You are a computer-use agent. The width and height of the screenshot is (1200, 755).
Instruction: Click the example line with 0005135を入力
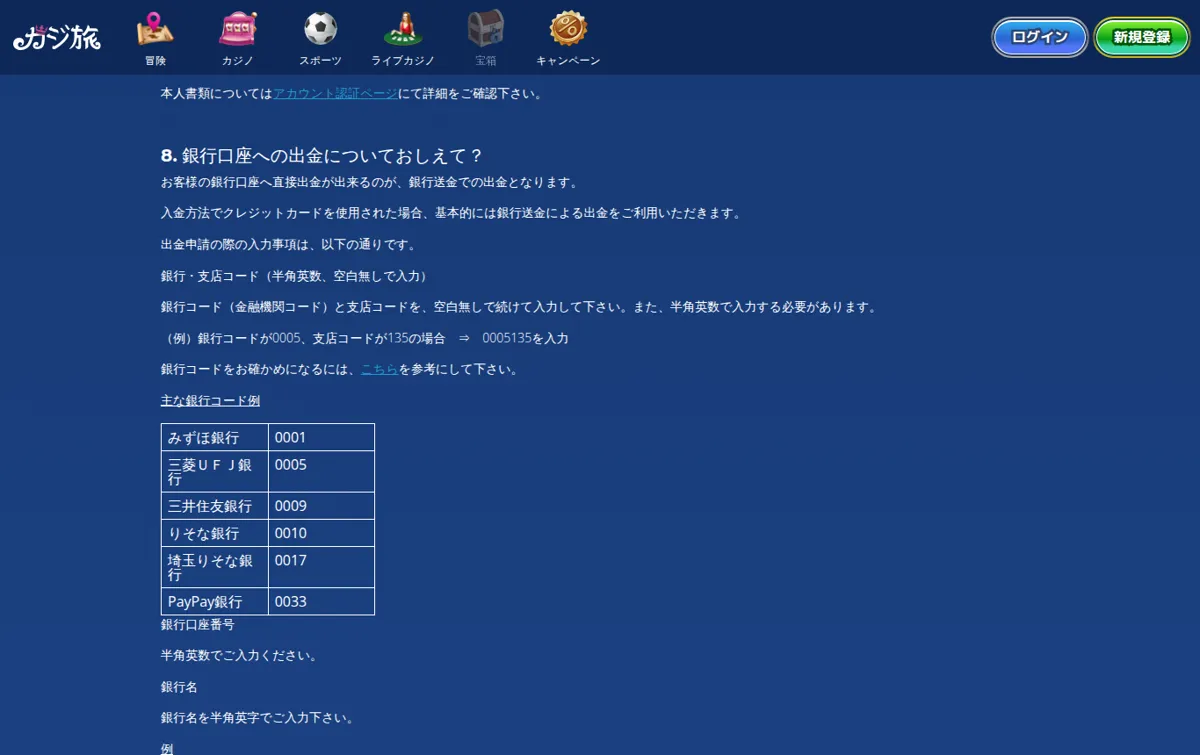click(x=365, y=338)
